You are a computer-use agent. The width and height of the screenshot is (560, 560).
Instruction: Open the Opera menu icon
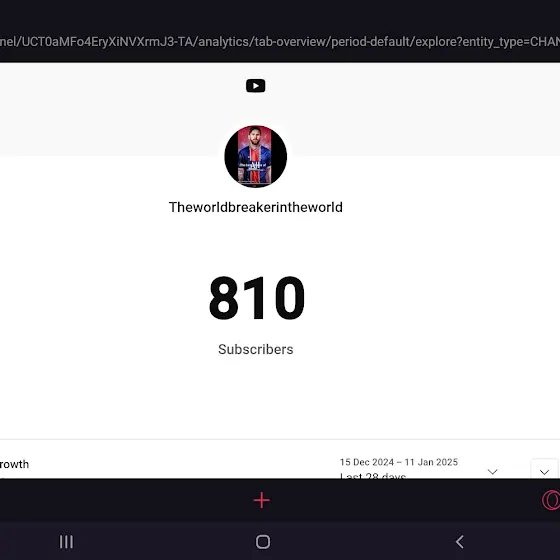(551, 500)
